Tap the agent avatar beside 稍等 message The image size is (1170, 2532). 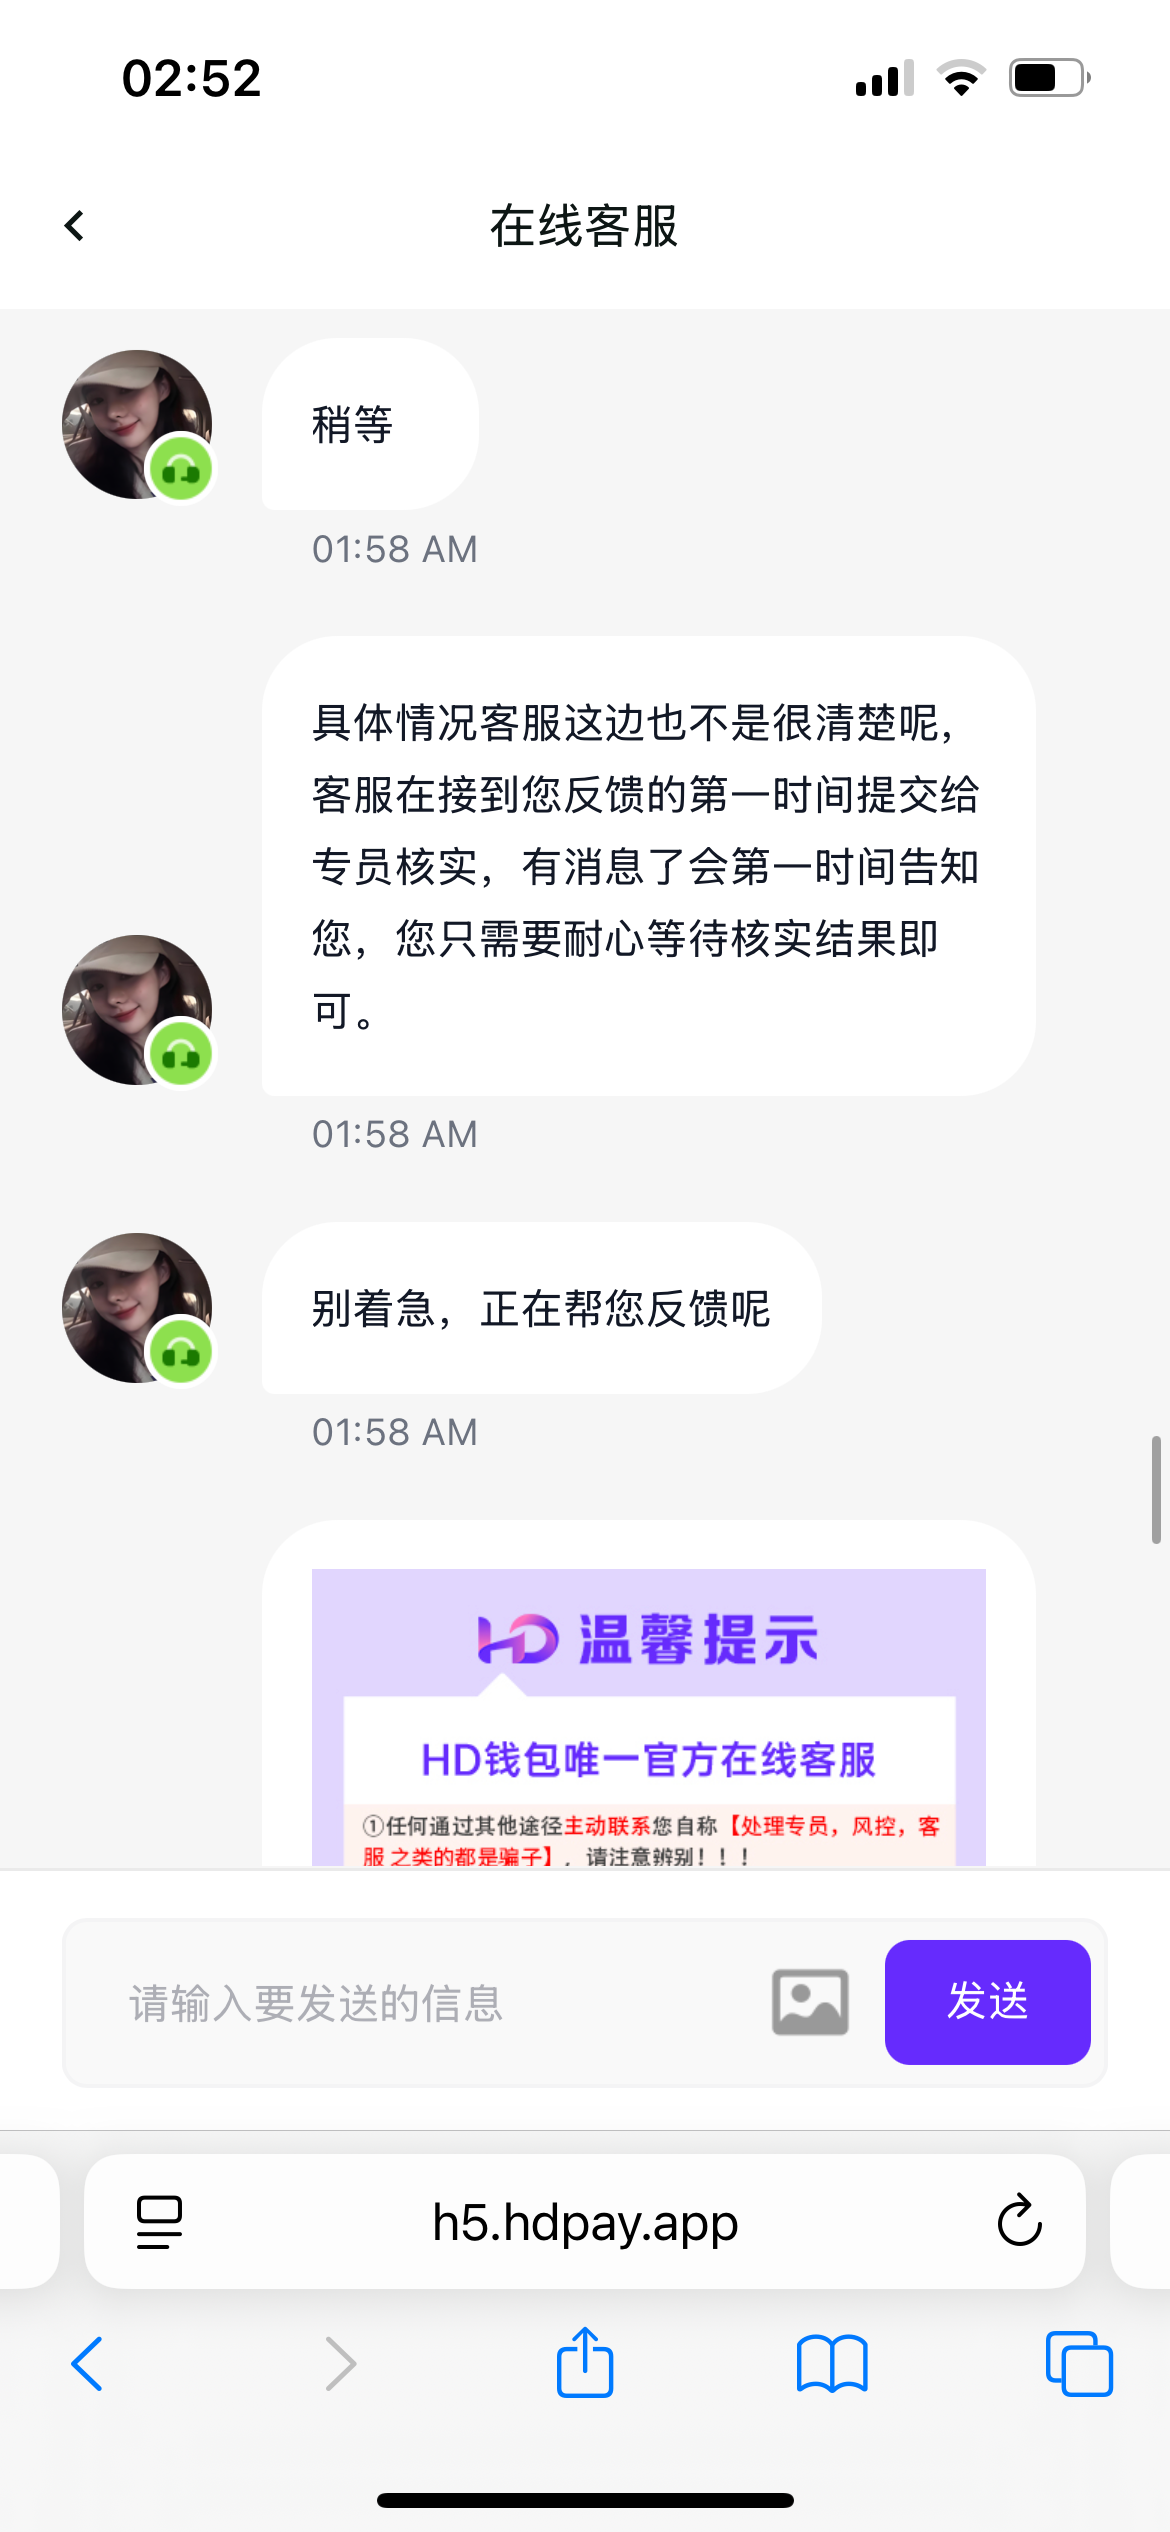[137, 424]
